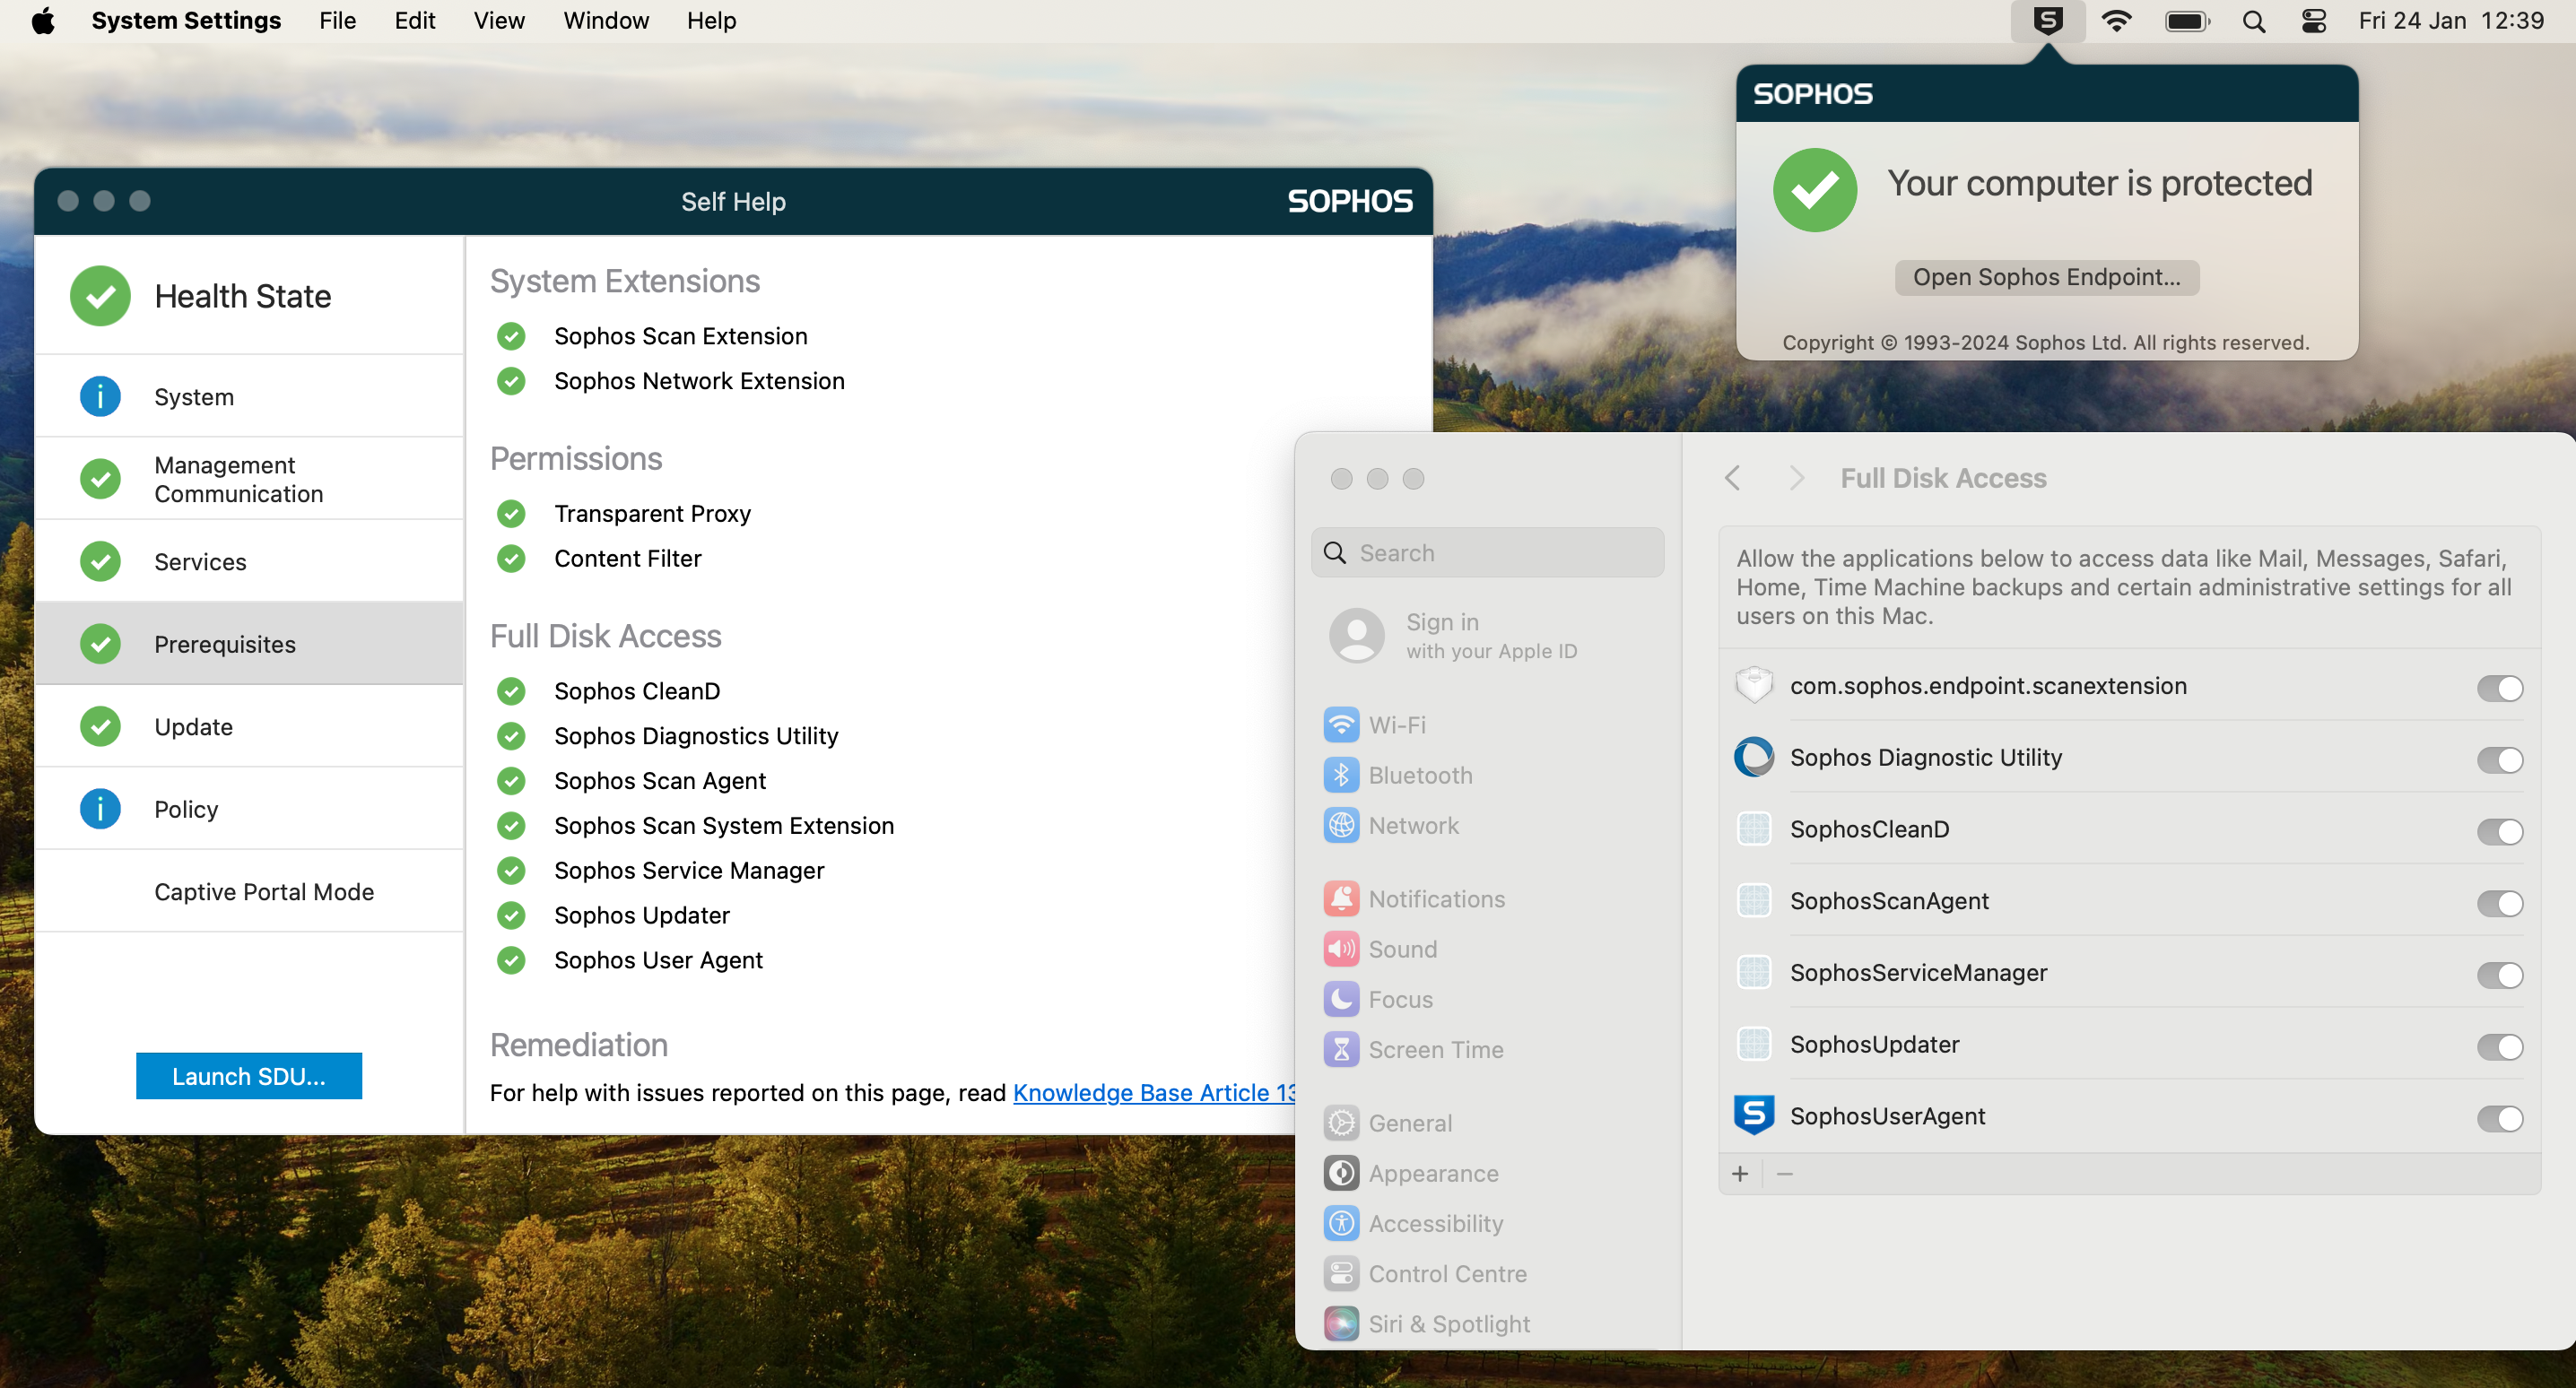Click the Sound speaker icon in sidebar
This screenshot has height=1388, width=2576.
1341,949
